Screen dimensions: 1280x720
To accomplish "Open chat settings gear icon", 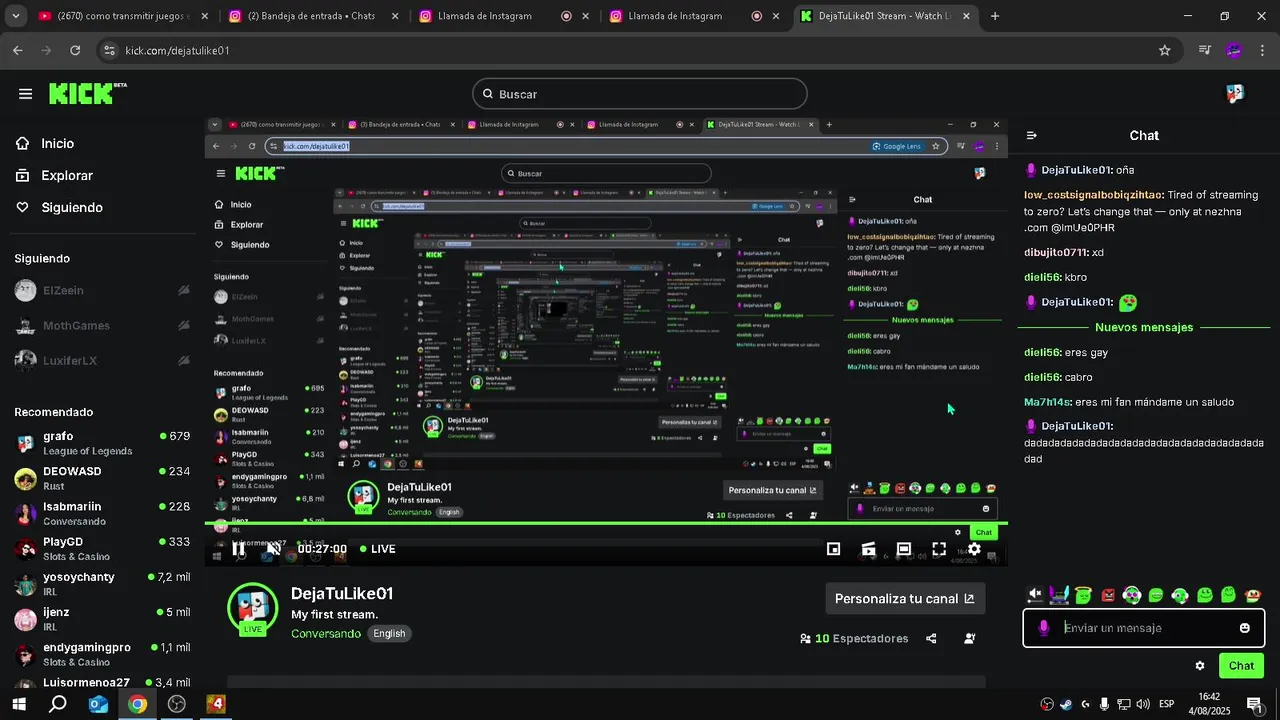I will 1200,666.
